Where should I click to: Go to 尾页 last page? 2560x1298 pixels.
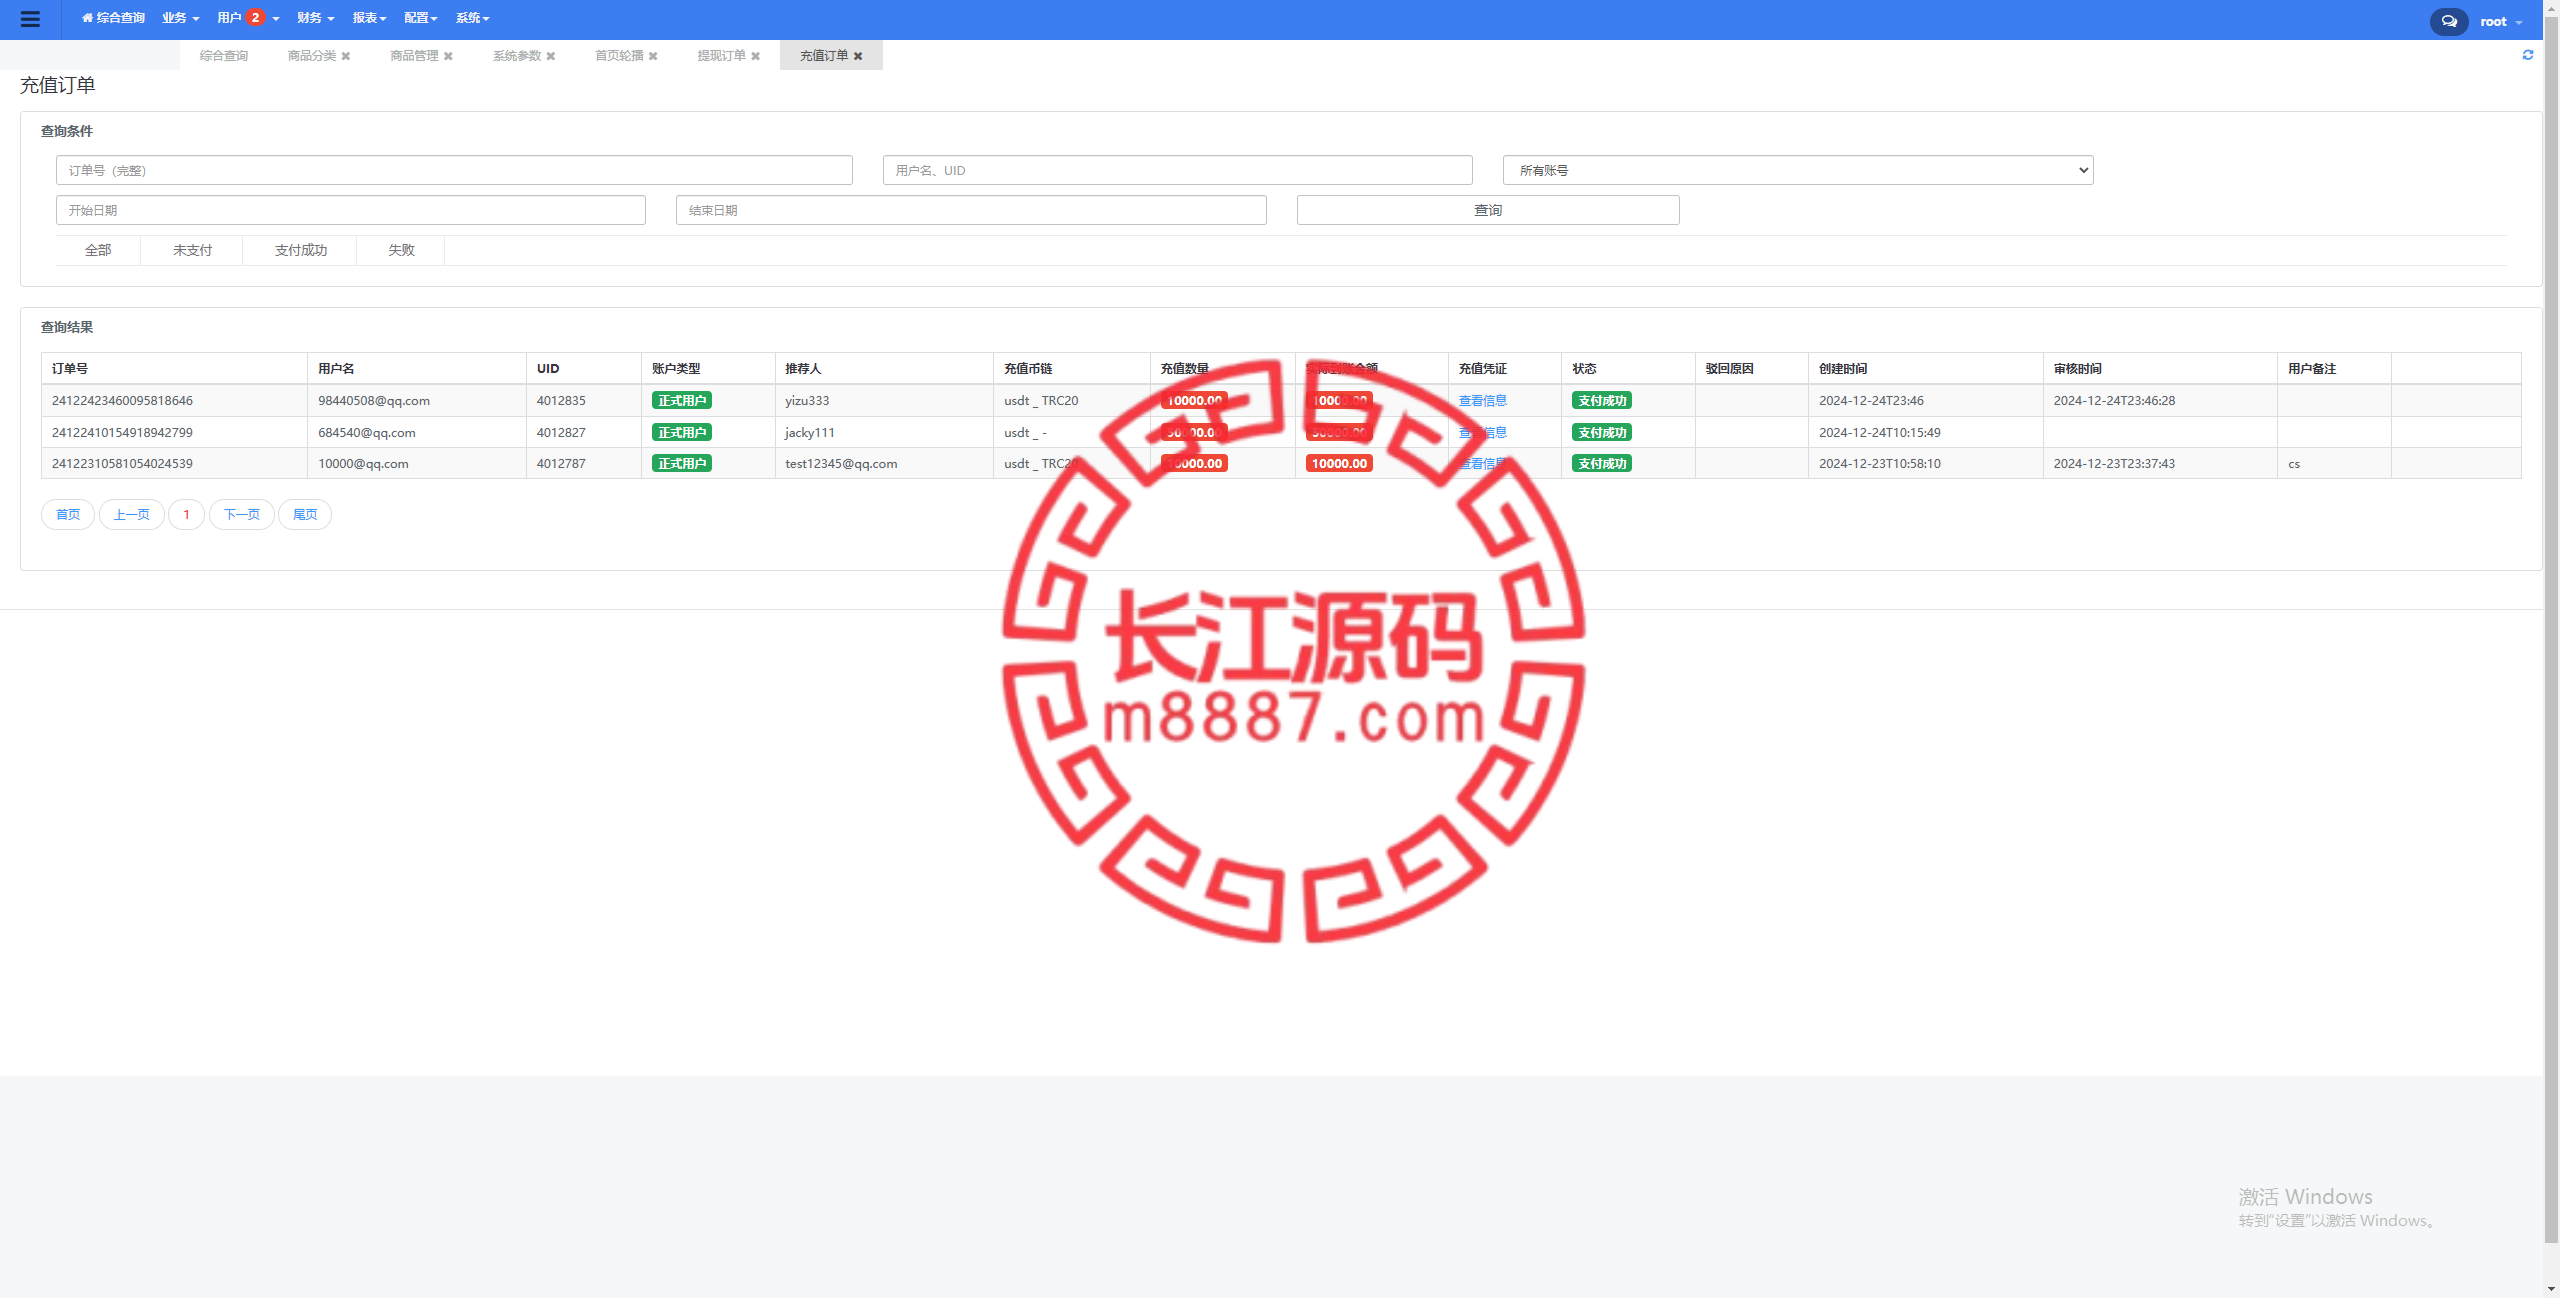tap(305, 514)
